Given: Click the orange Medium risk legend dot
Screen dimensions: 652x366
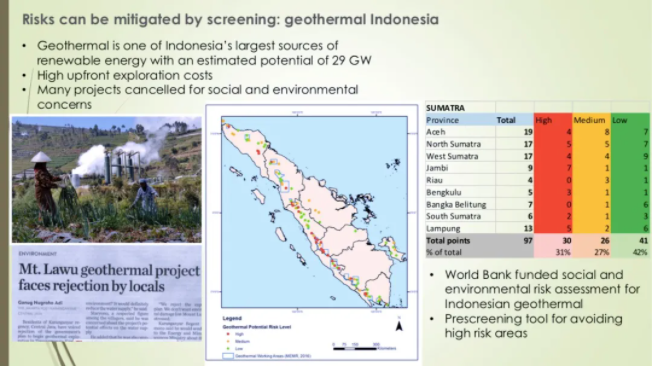Looking at the screenshot, I should (228, 341).
